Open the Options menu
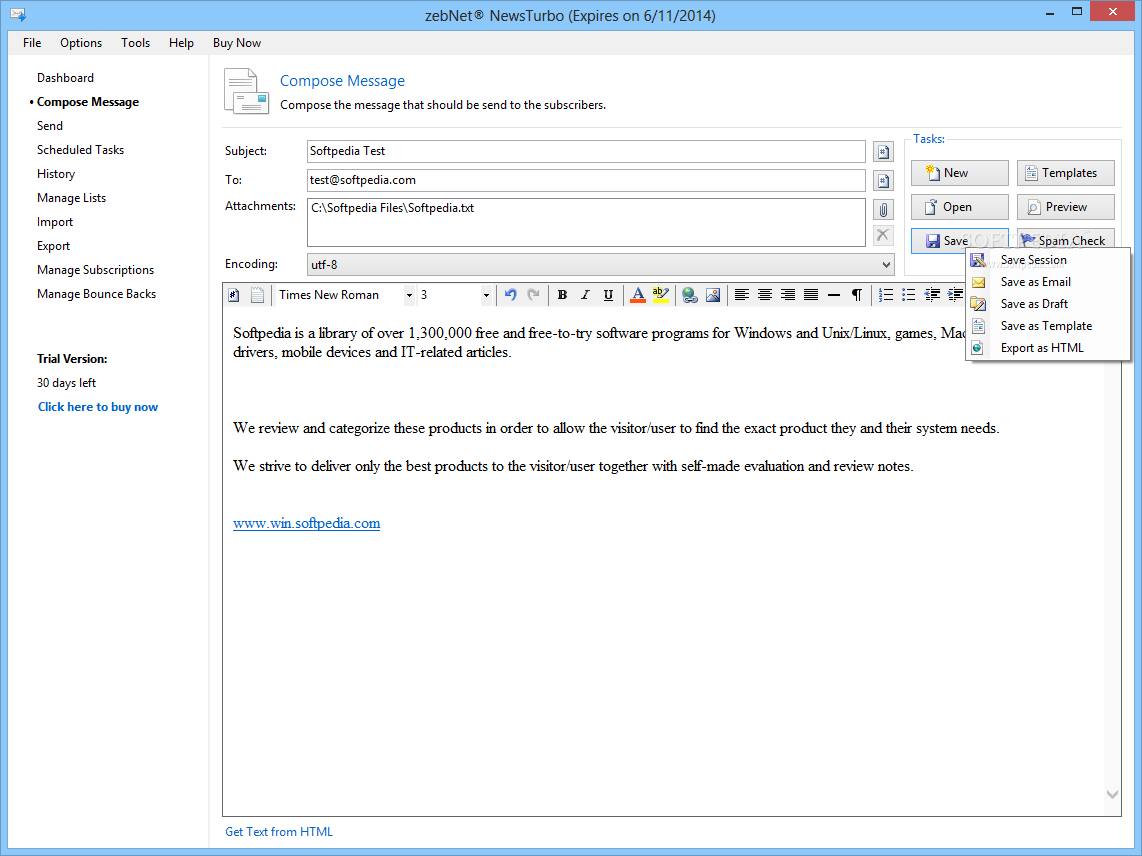1142x856 pixels. [x=81, y=43]
